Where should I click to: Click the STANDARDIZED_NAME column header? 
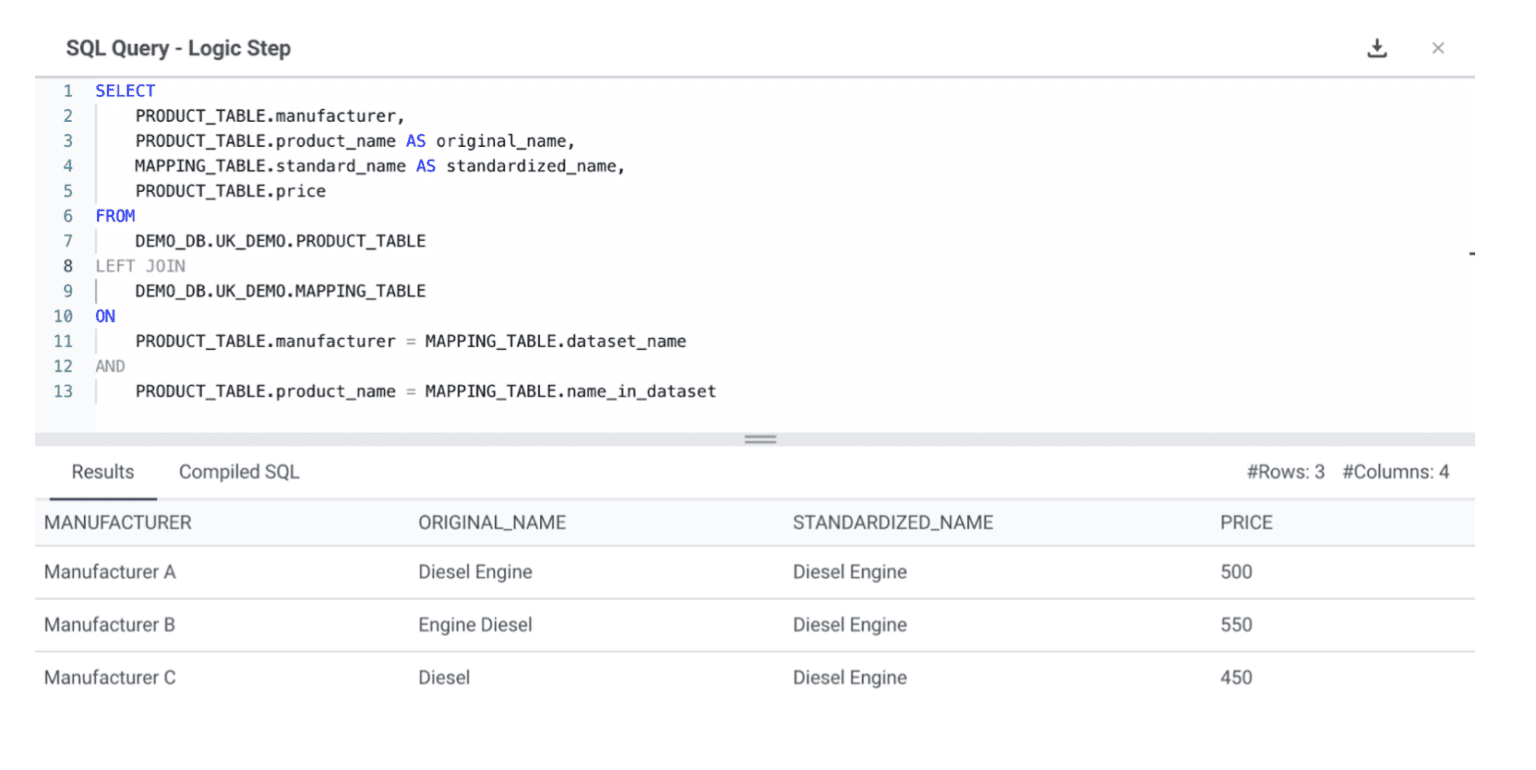(x=893, y=522)
